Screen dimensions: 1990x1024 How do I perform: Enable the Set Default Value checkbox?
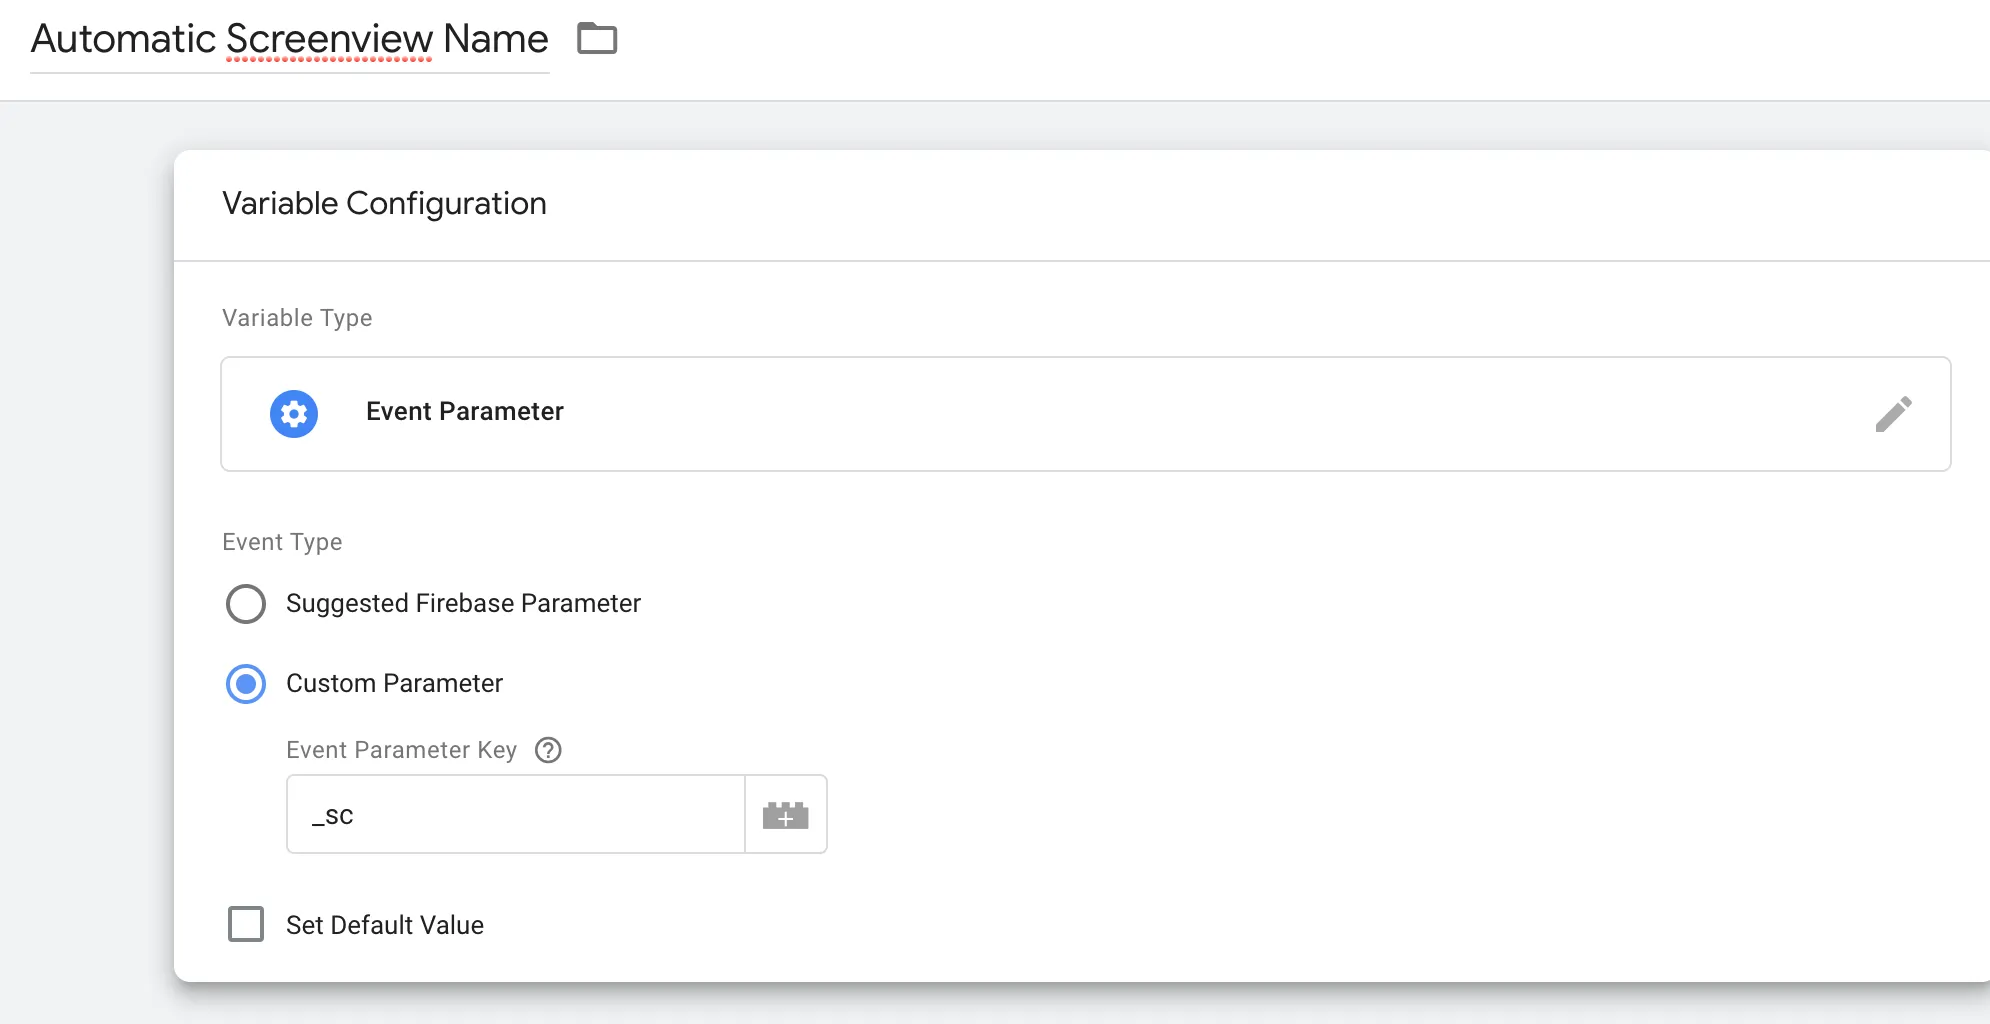[x=246, y=924]
